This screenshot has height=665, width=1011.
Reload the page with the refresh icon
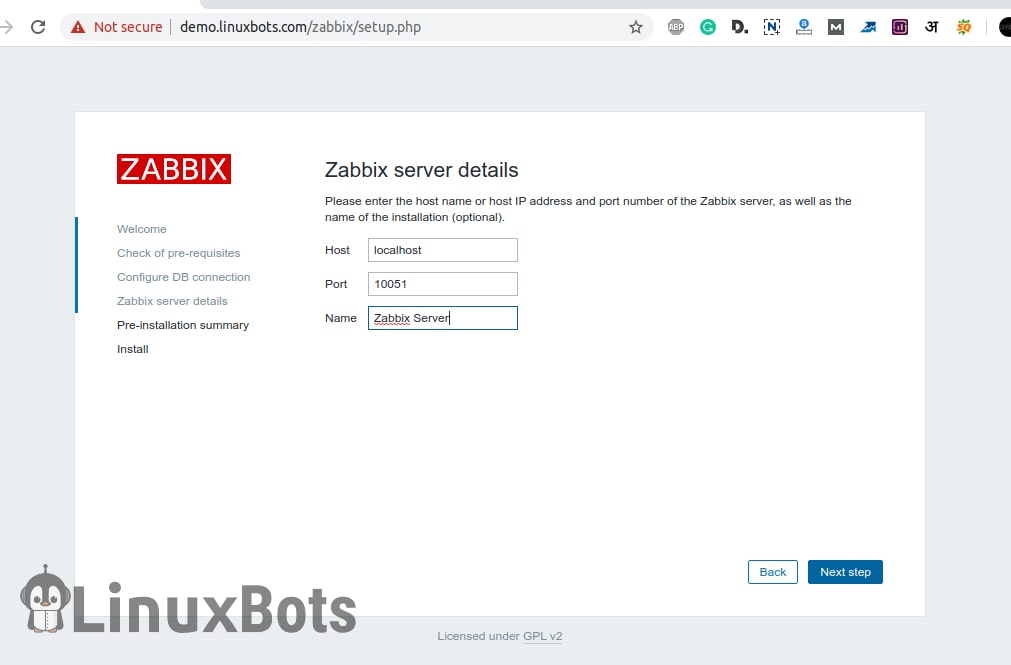click(38, 27)
